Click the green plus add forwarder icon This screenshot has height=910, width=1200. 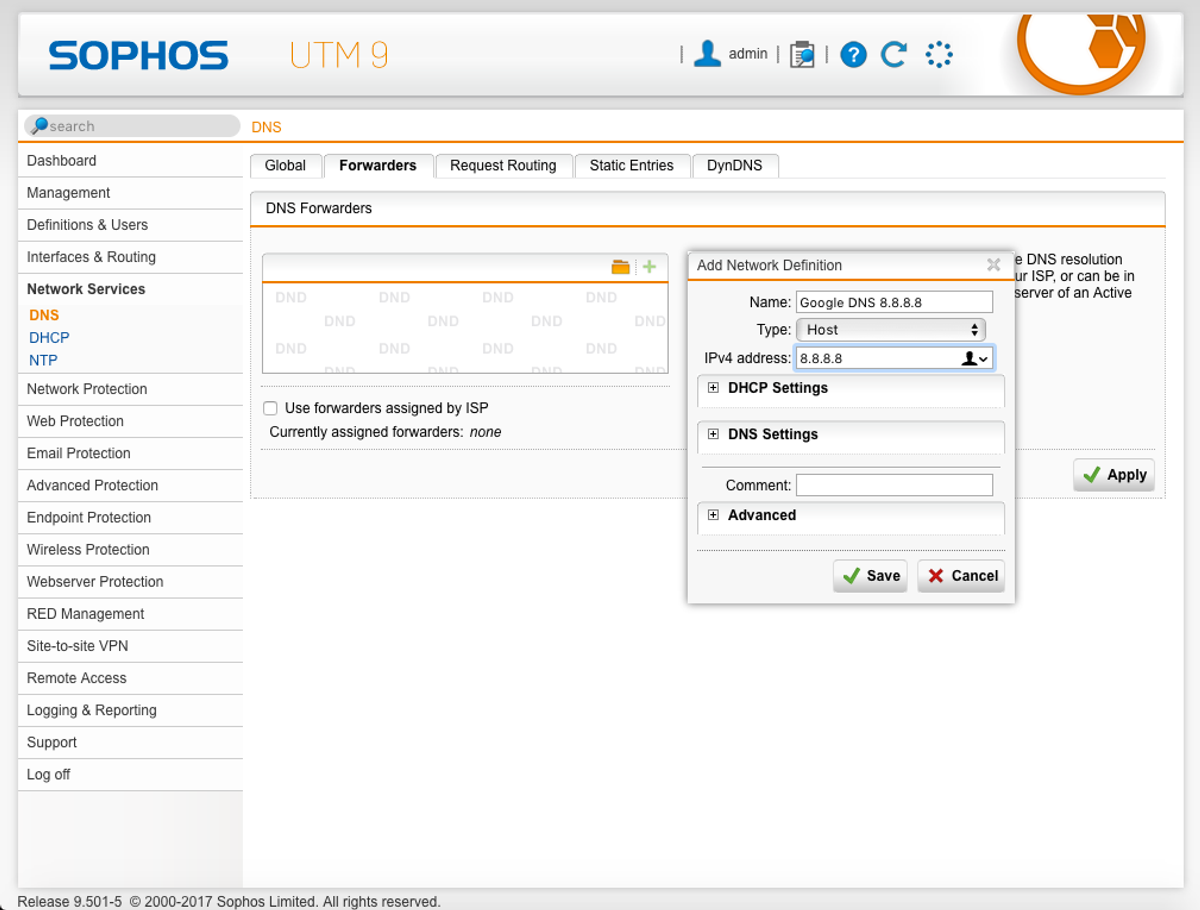(x=649, y=267)
